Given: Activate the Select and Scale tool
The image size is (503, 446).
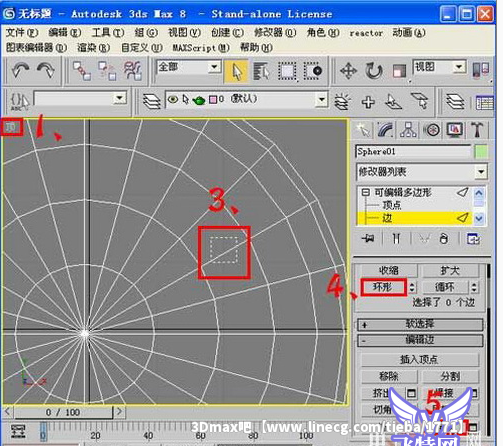Looking at the screenshot, I should (x=399, y=71).
